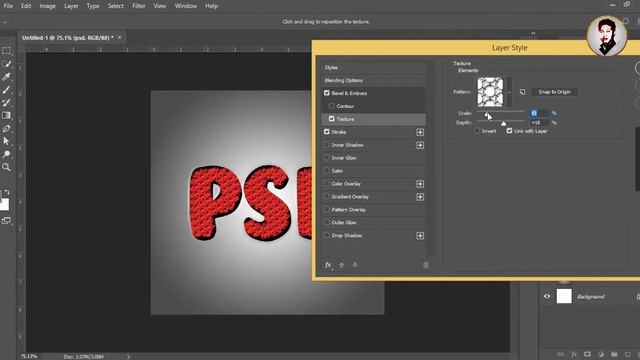Create new group folder icon
This screenshot has height=360, width=640.
click(x=614, y=354)
